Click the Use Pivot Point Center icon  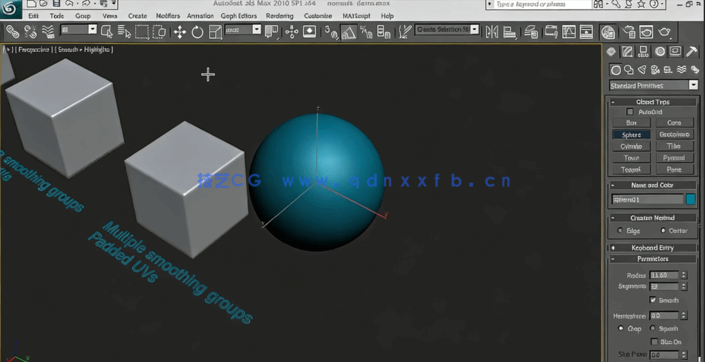[271, 31]
